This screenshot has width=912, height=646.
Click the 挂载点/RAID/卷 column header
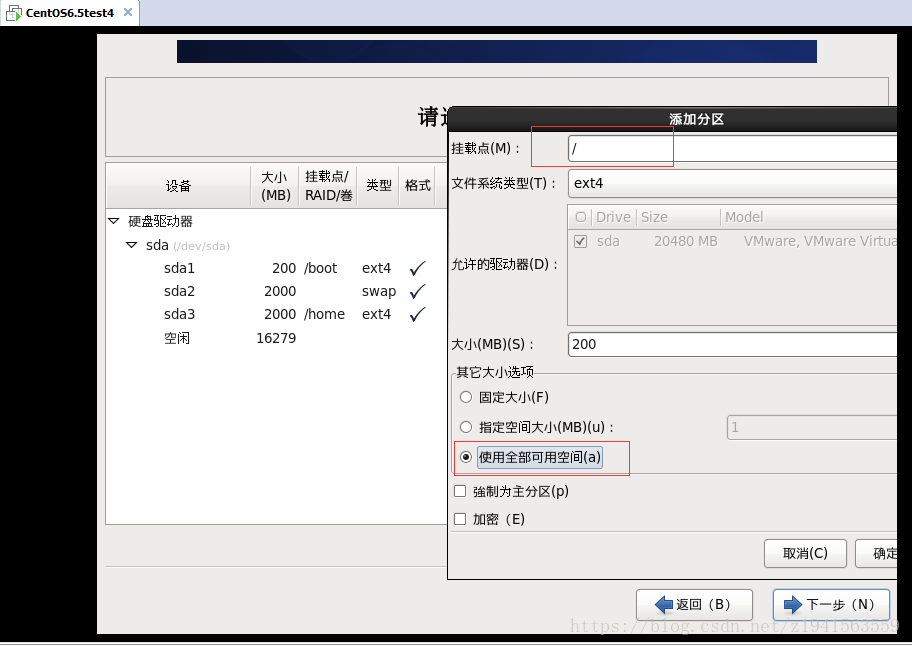coord(328,186)
